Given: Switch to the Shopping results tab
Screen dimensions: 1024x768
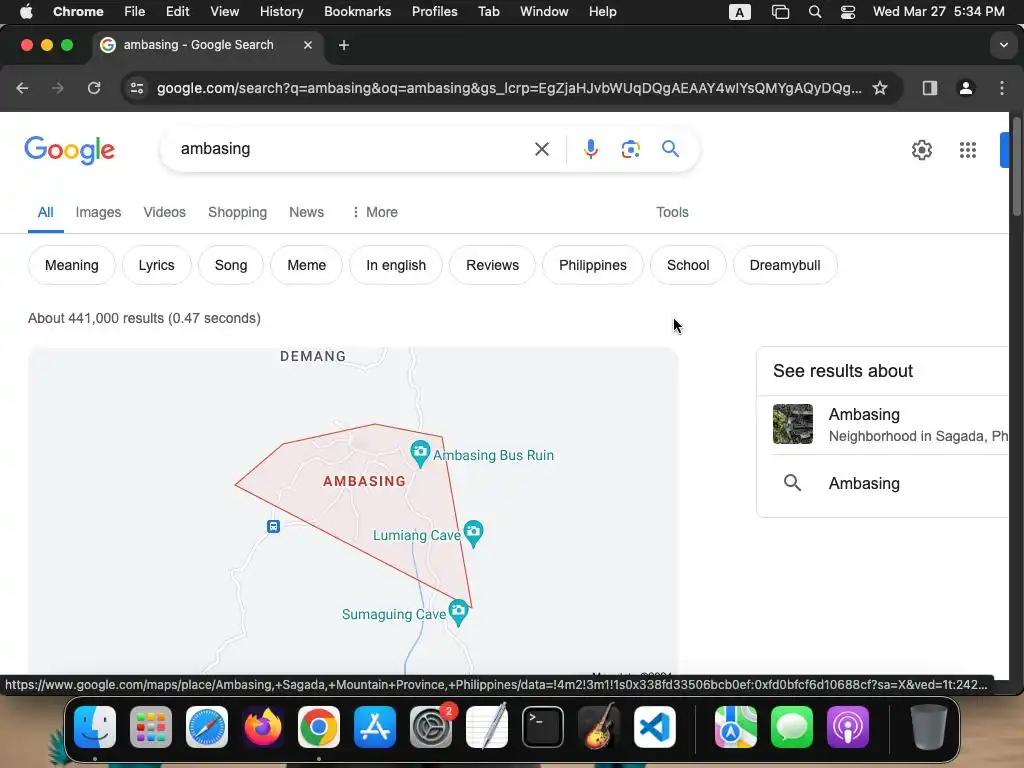Looking at the screenshot, I should click(x=237, y=212).
